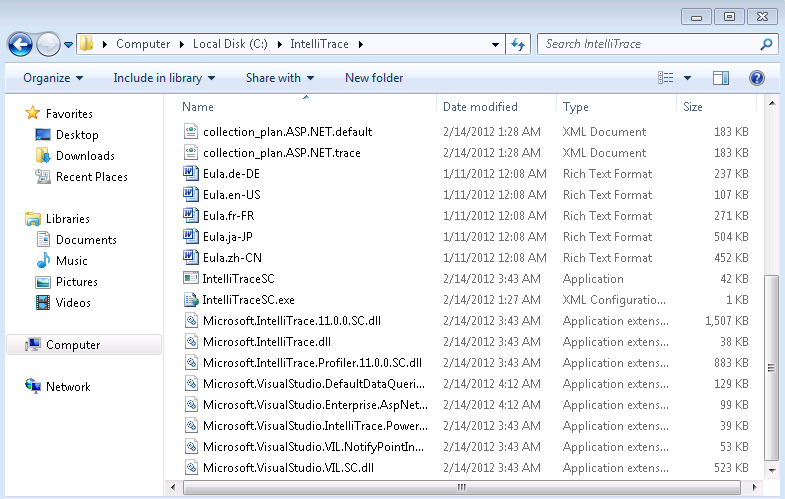Screen dimensions: 785x499
Task: Select file Microsoft.VisualStudio.VIL.NotifyPointIn...
Action: click(x=313, y=447)
